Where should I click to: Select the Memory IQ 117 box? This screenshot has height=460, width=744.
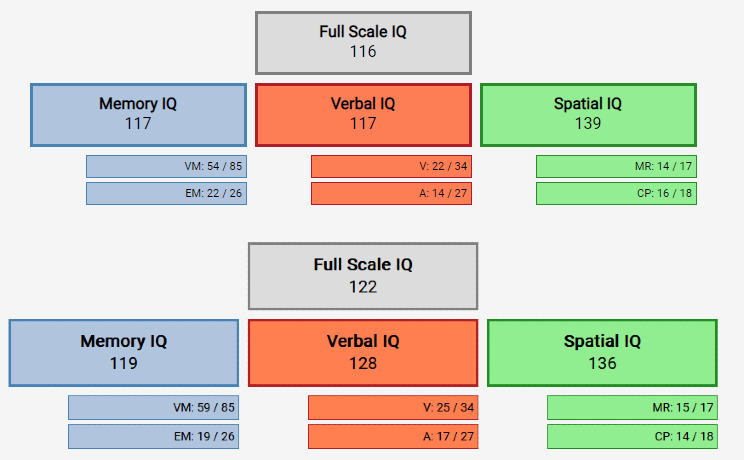pyautogui.click(x=138, y=115)
